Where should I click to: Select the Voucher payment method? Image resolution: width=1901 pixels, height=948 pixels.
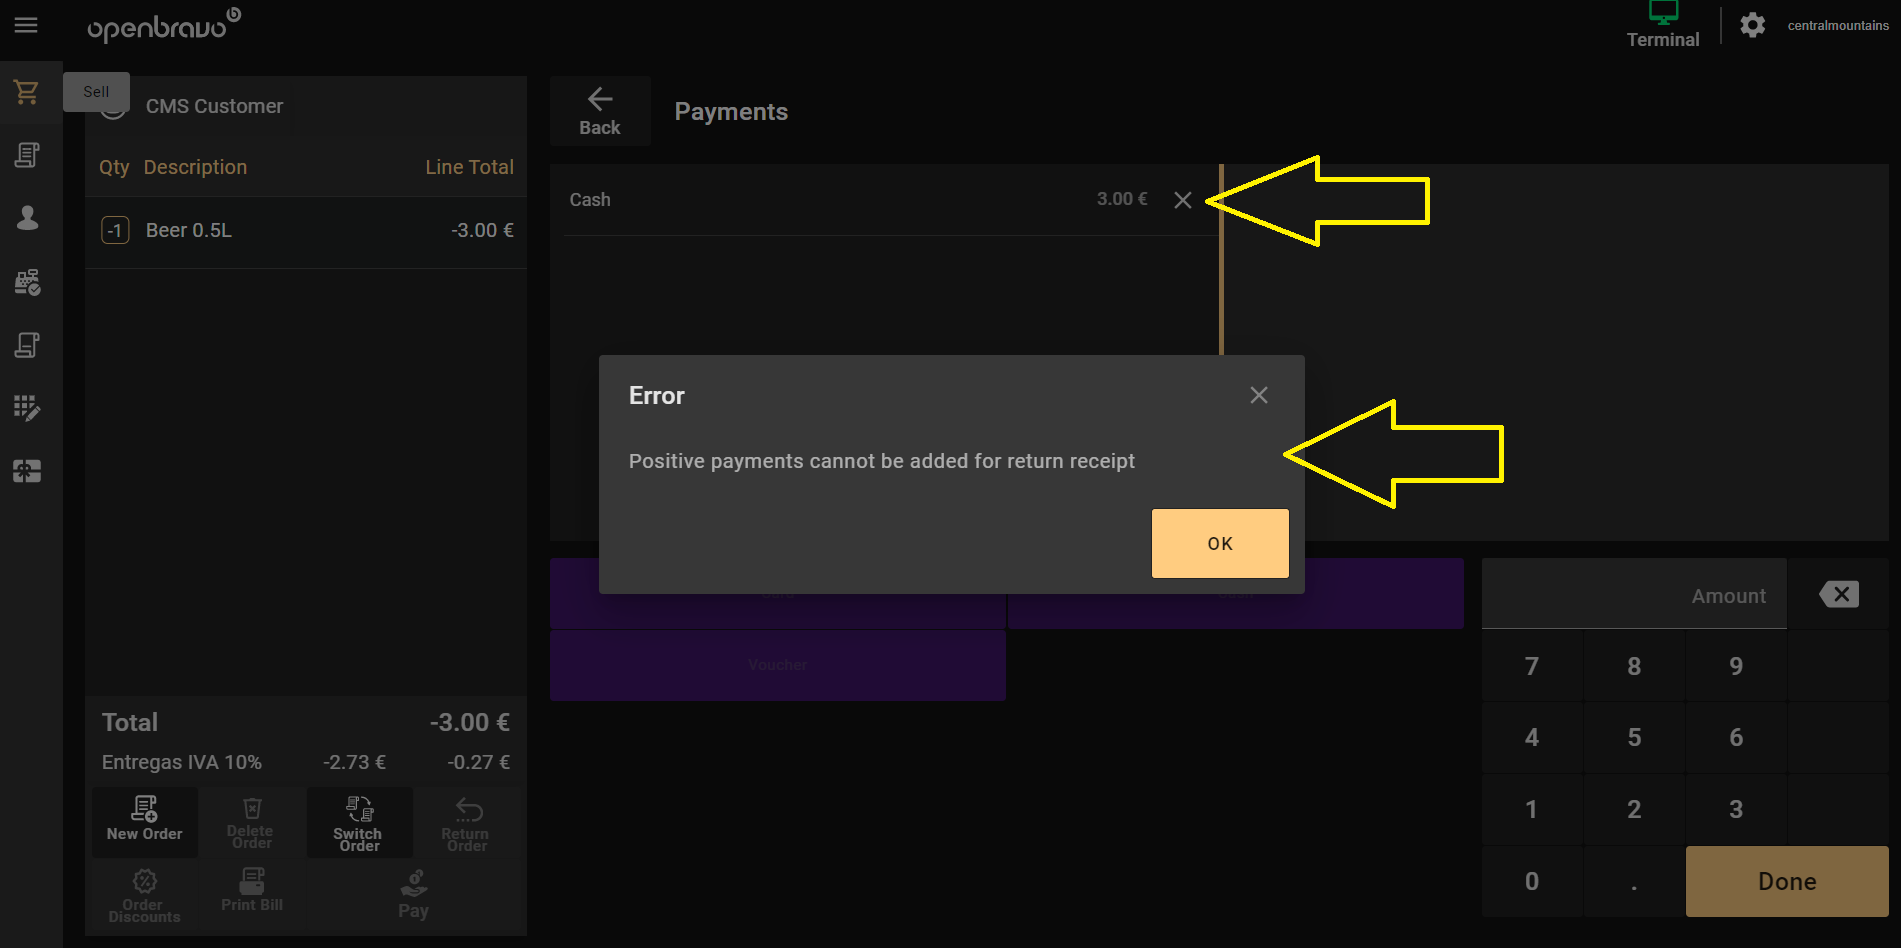(777, 665)
